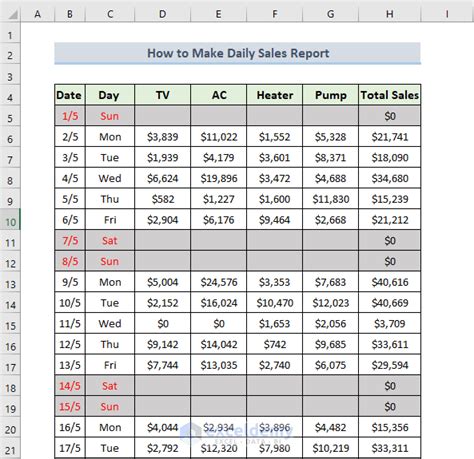474x459 pixels.
Task: Select the Pump value '$5,328'
Action: coord(331,137)
